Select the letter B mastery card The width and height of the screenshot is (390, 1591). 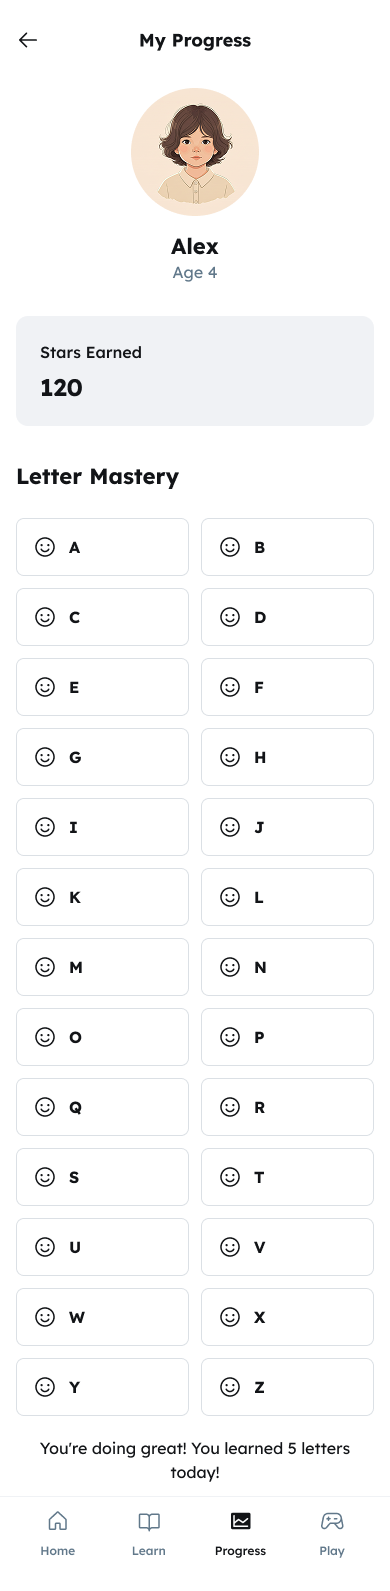(287, 547)
